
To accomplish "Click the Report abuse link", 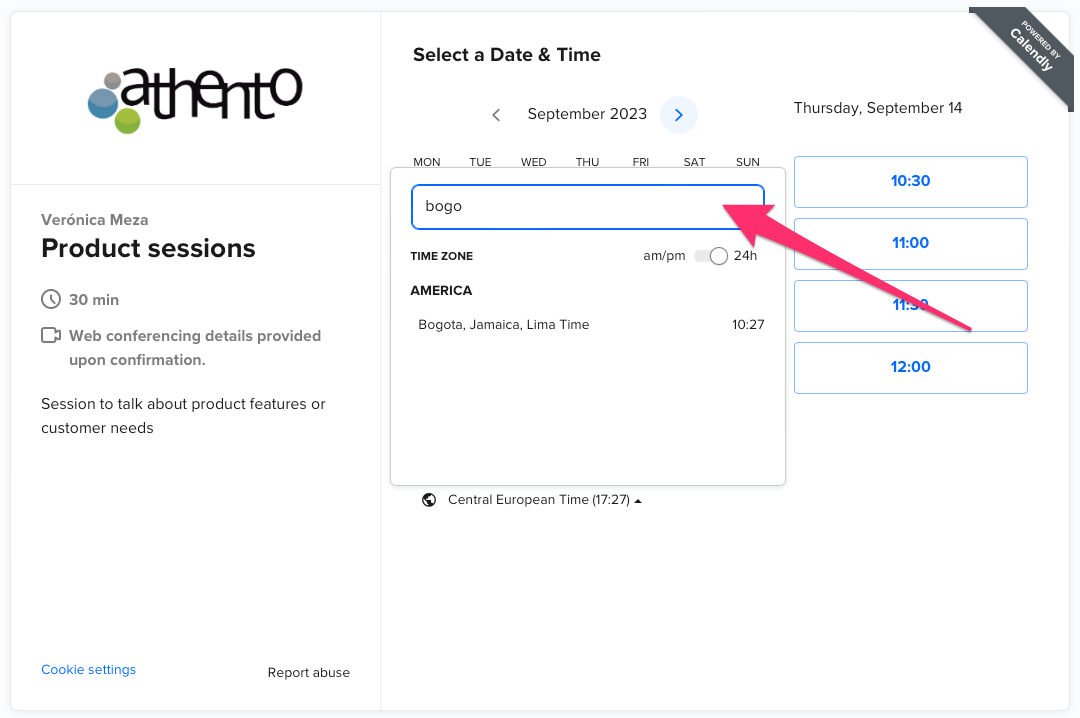I will point(308,673).
